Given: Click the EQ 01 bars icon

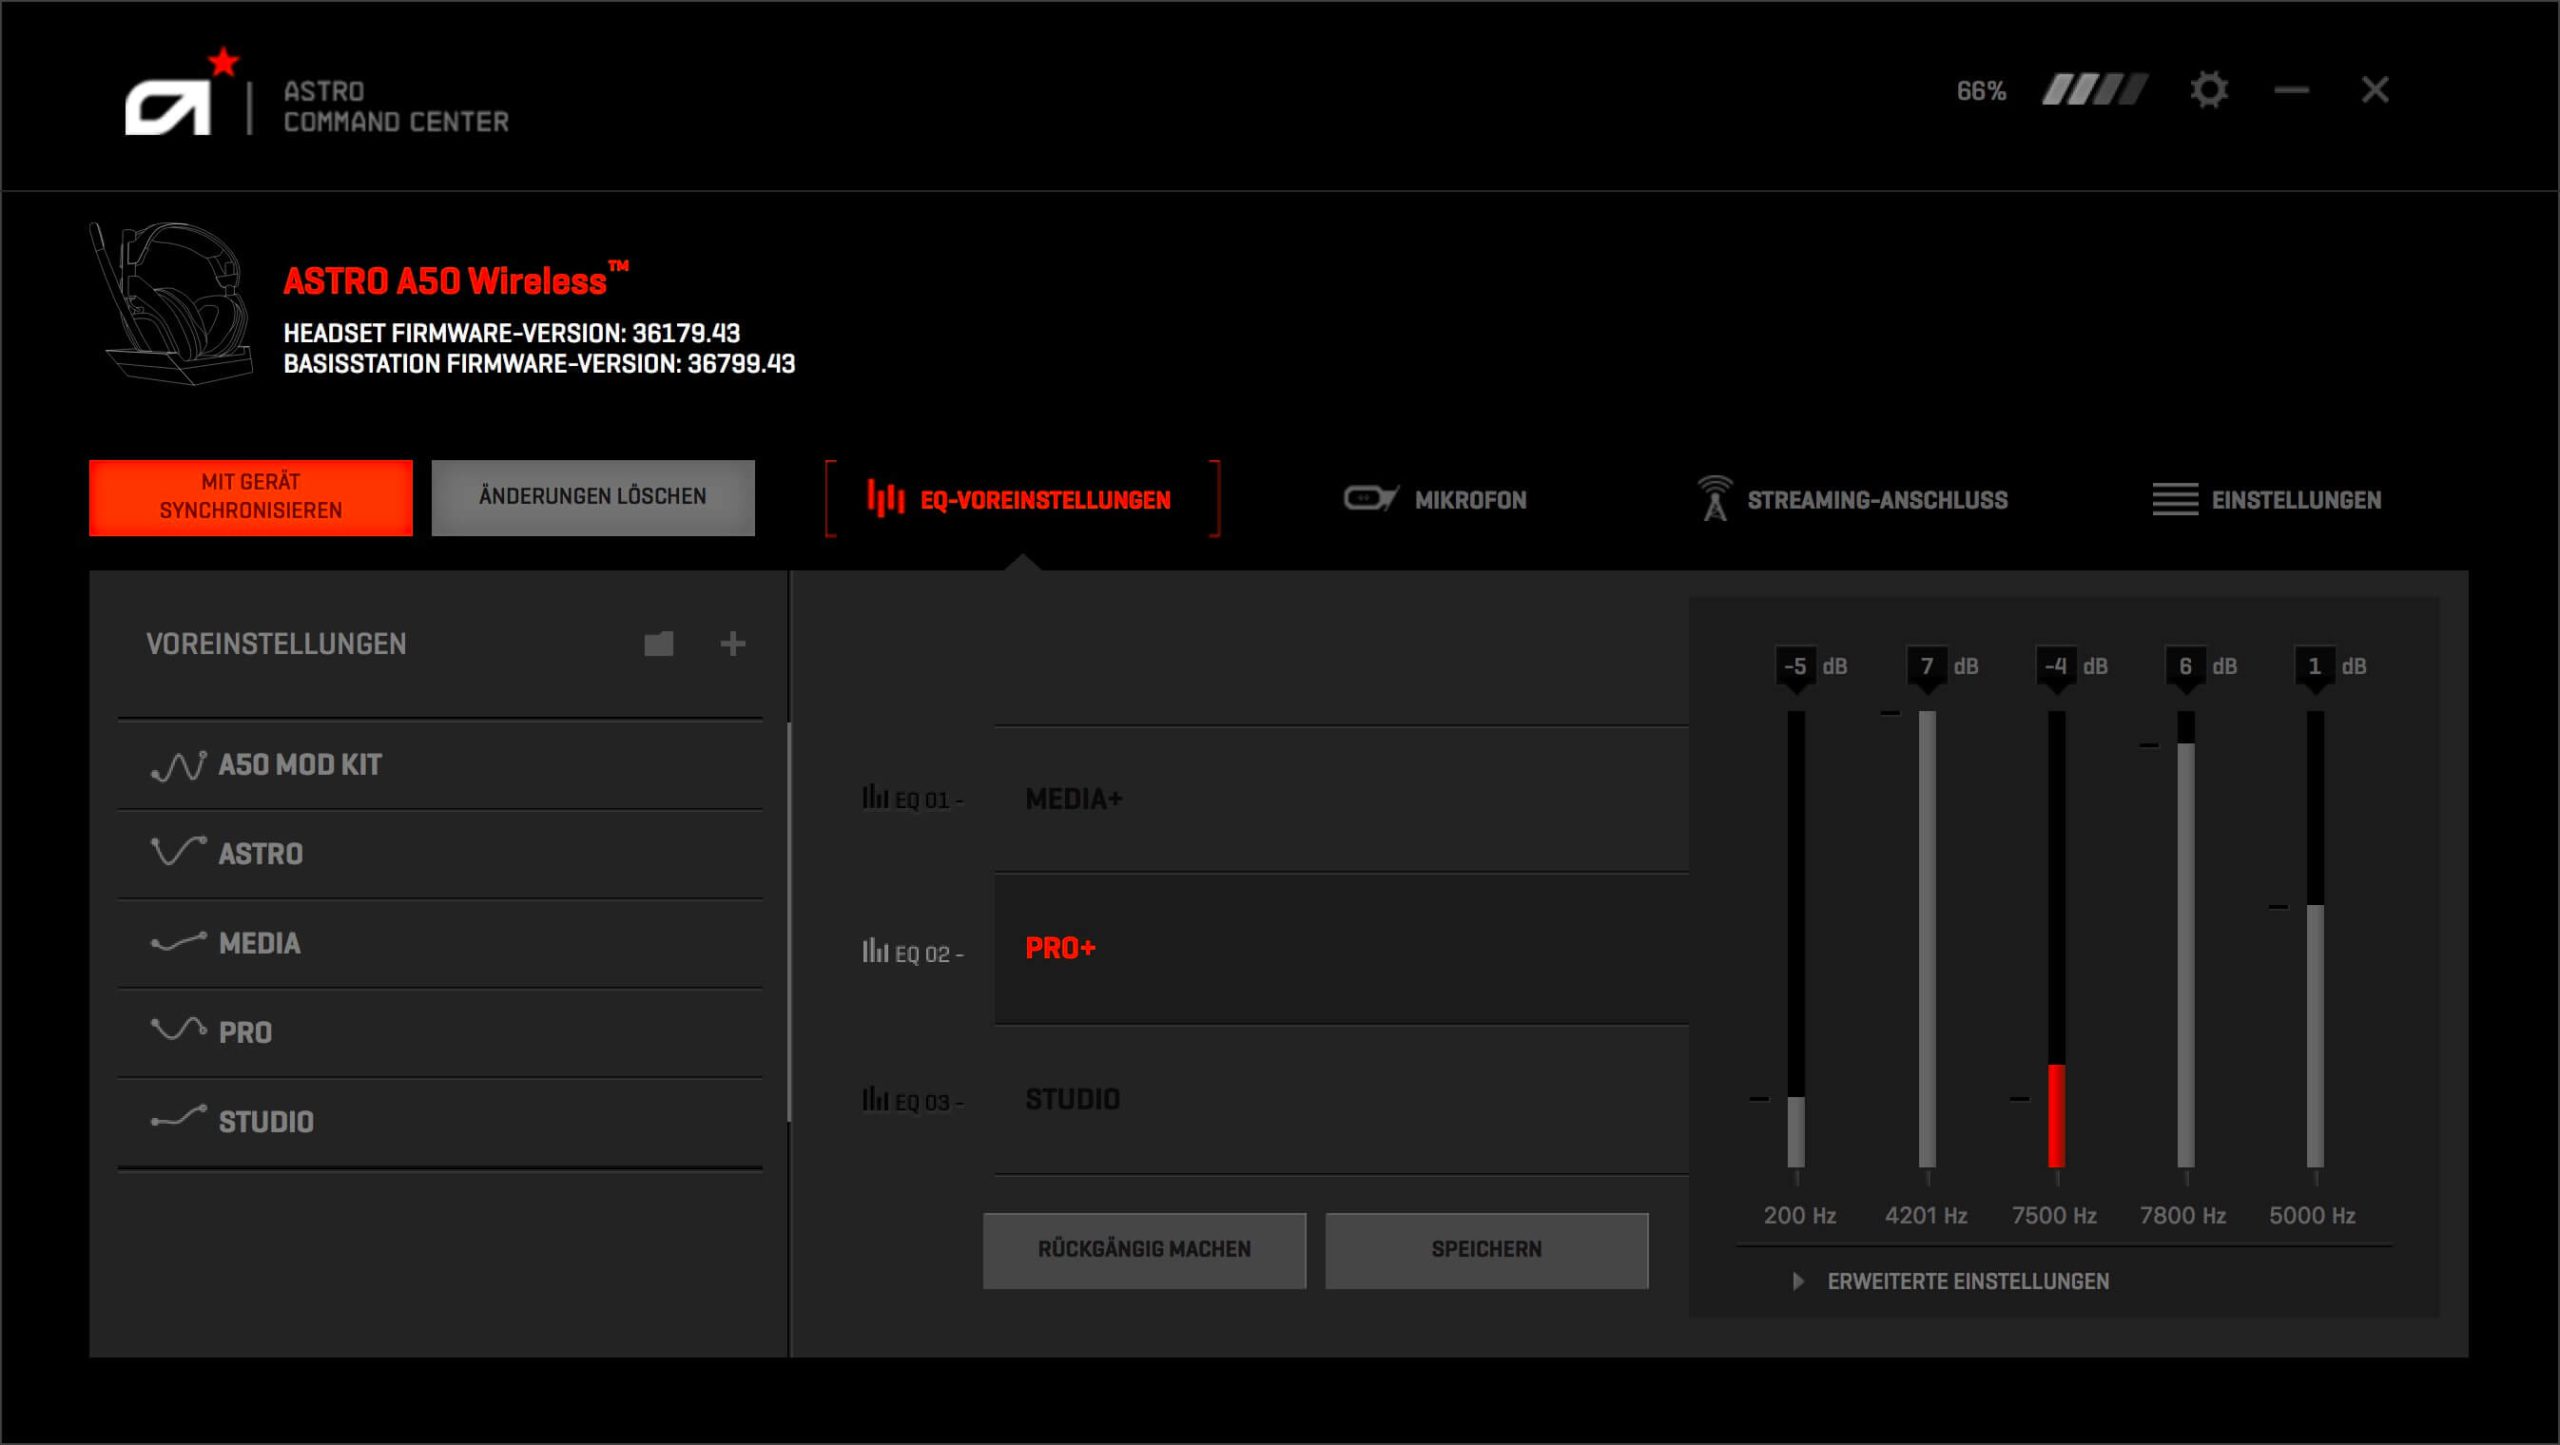Looking at the screenshot, I should pyautogui.click(x=875, y=798).
